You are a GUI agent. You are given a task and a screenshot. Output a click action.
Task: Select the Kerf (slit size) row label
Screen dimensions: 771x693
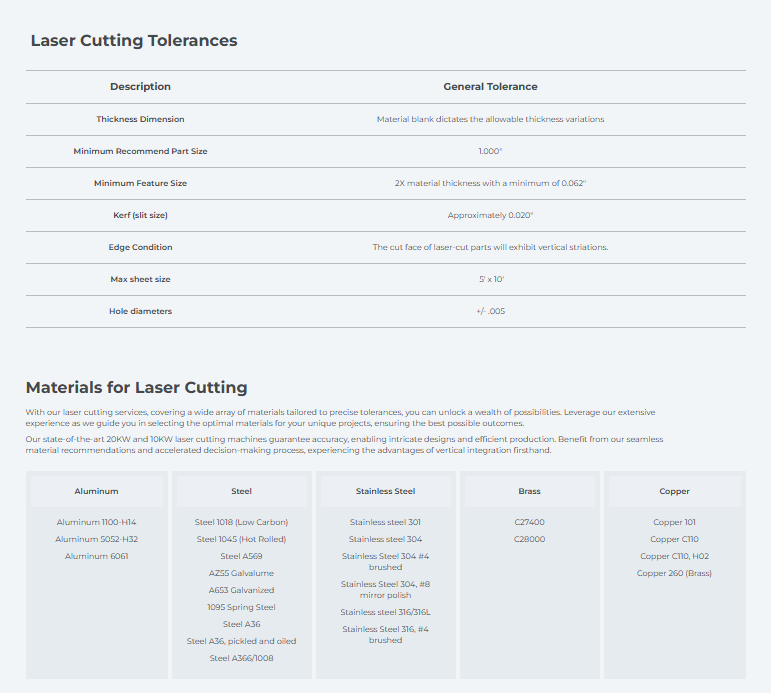pos(140,215)
